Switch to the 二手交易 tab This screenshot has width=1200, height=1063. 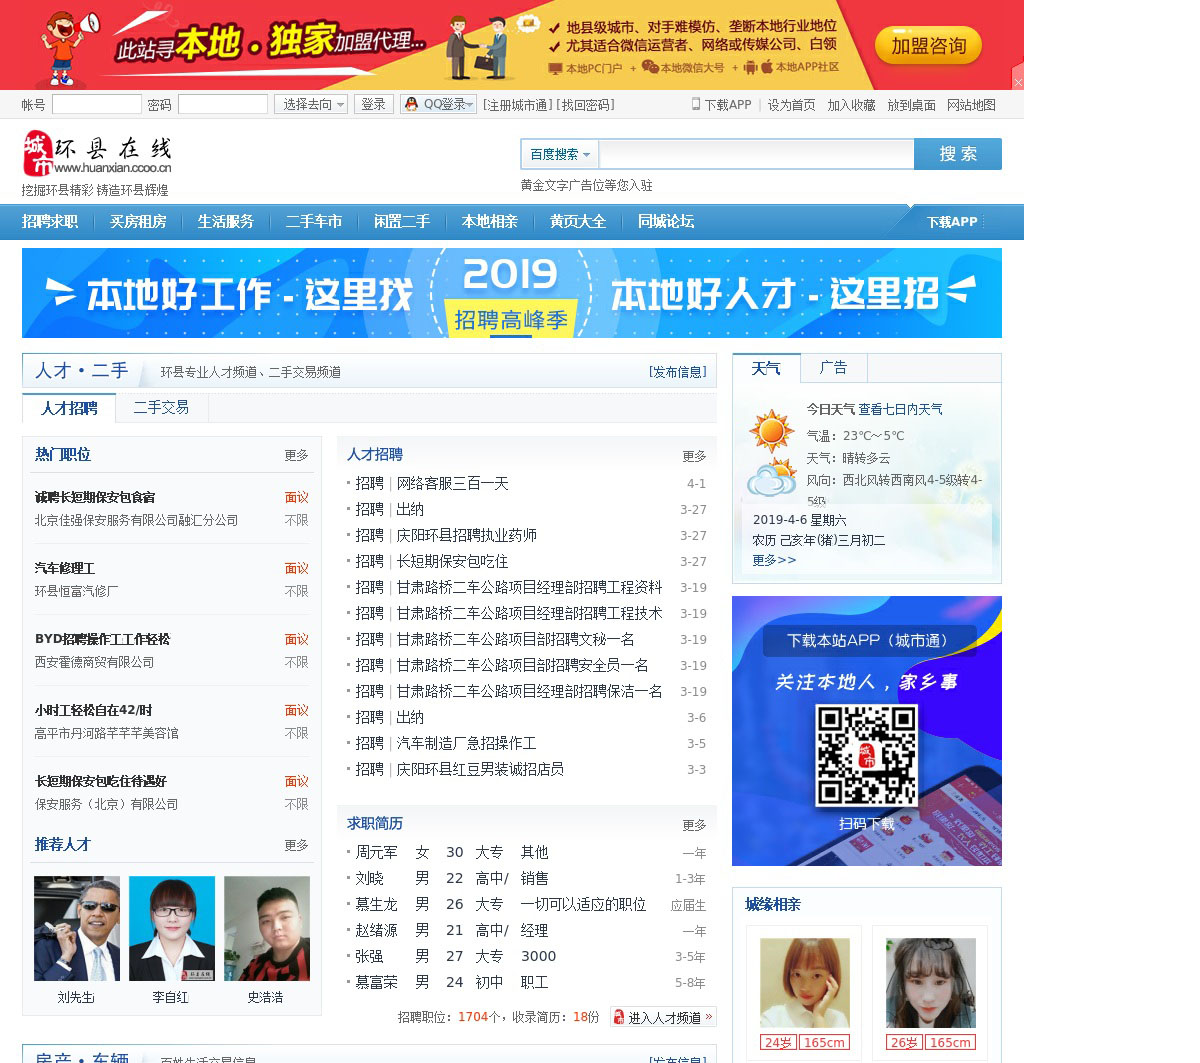(x=161, y=407)
